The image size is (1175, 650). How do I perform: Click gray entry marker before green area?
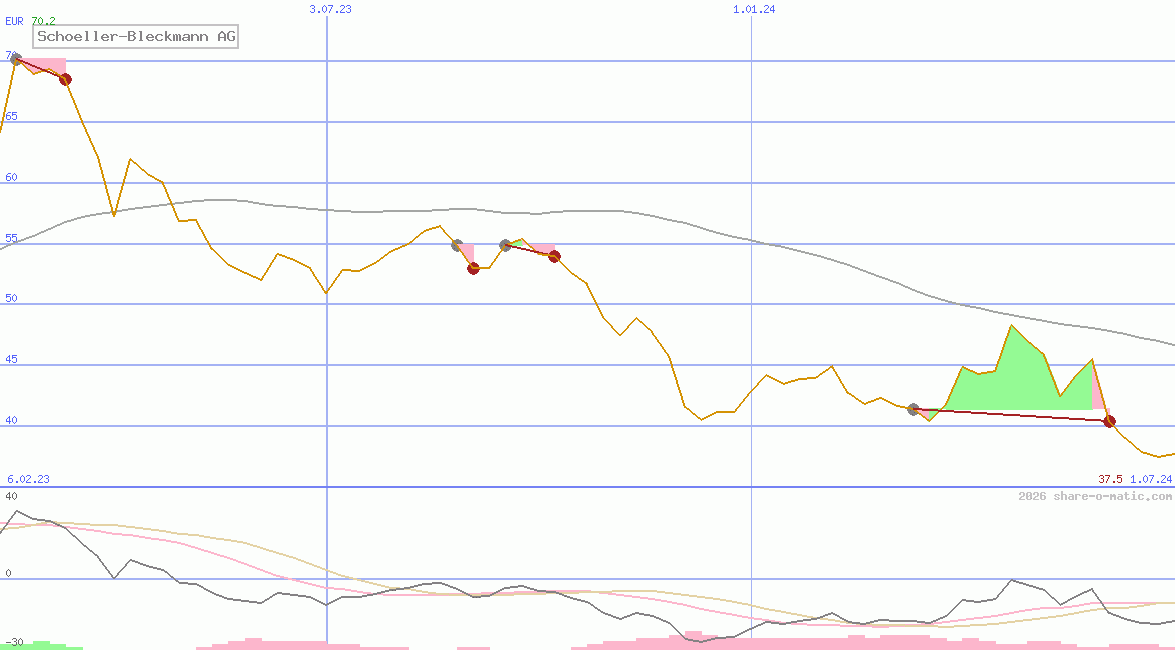pyautogui.click(x=913, y=409)
